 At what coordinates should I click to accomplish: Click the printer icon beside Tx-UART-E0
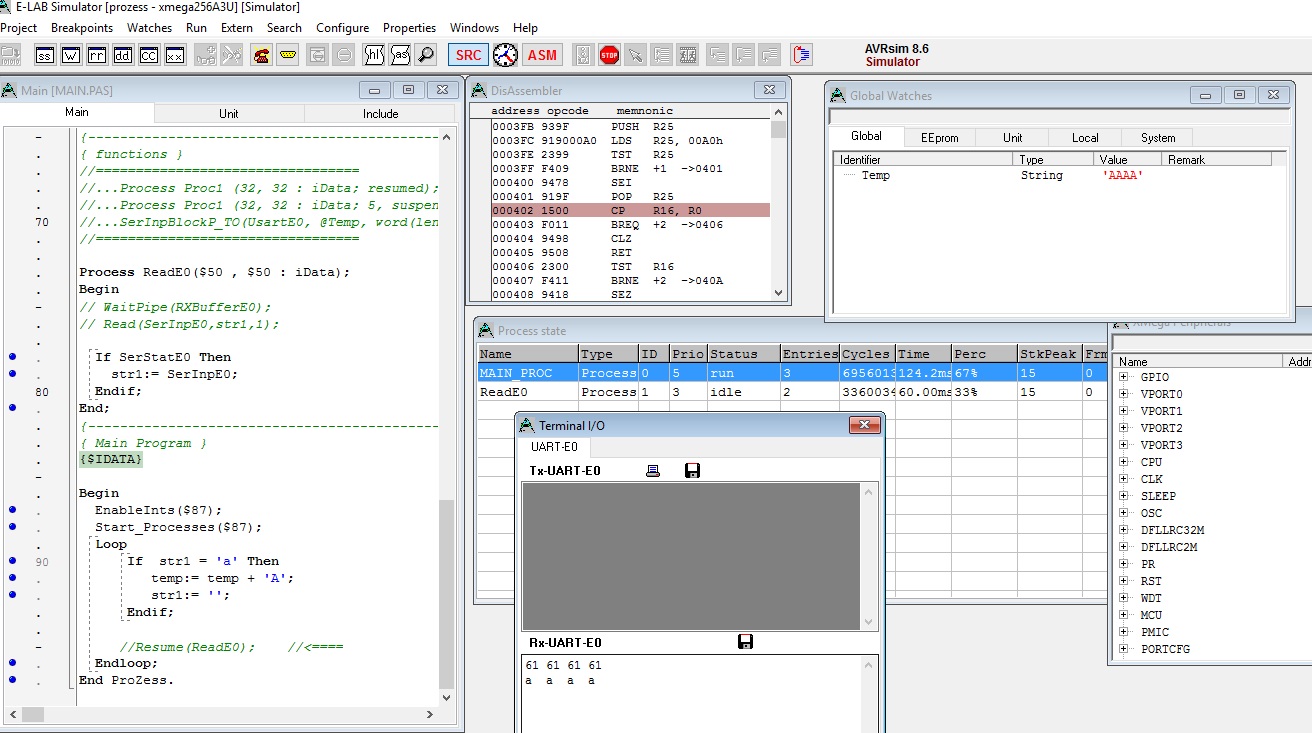click(x=653, y=471)
